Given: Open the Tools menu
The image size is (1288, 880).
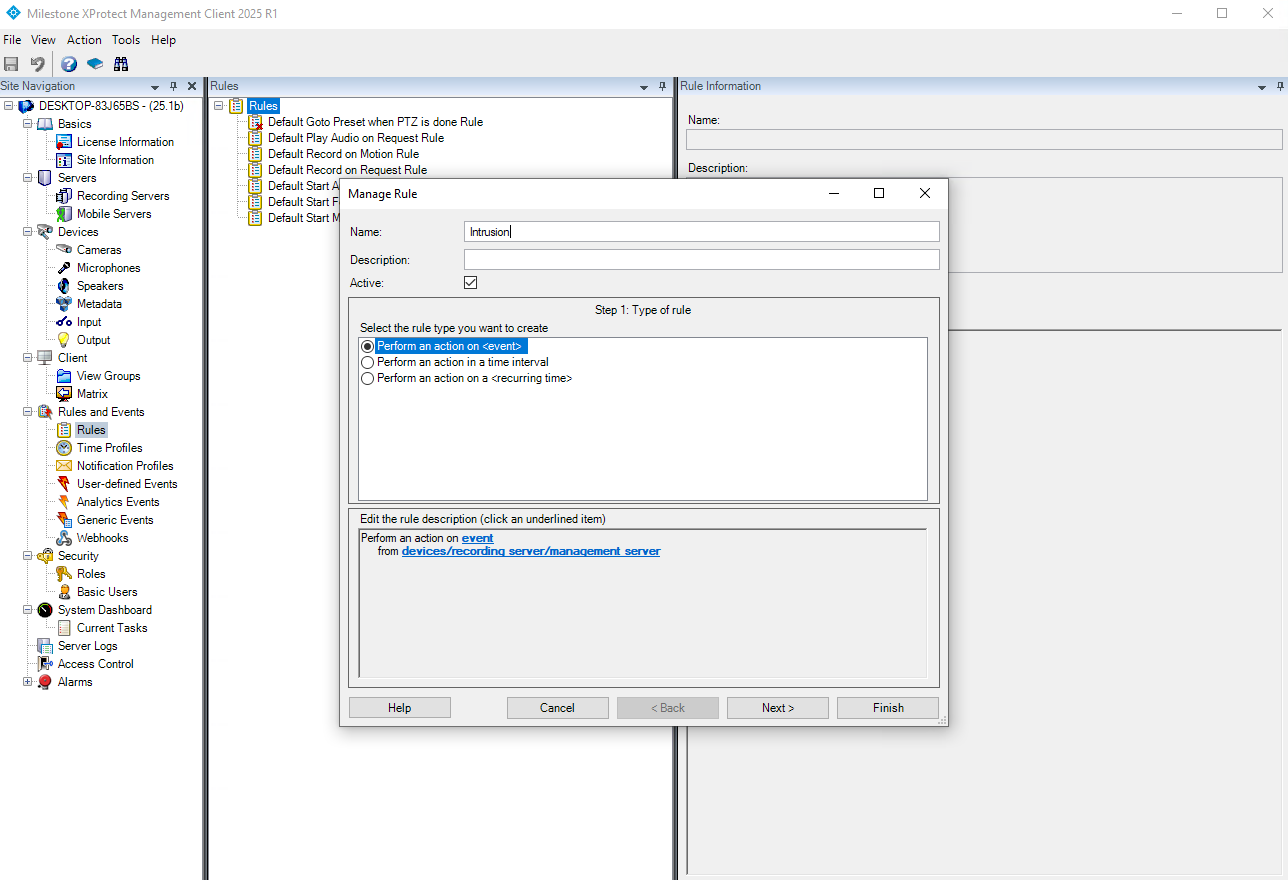Looking at the screenshot, I should click(x=126, y=40).
